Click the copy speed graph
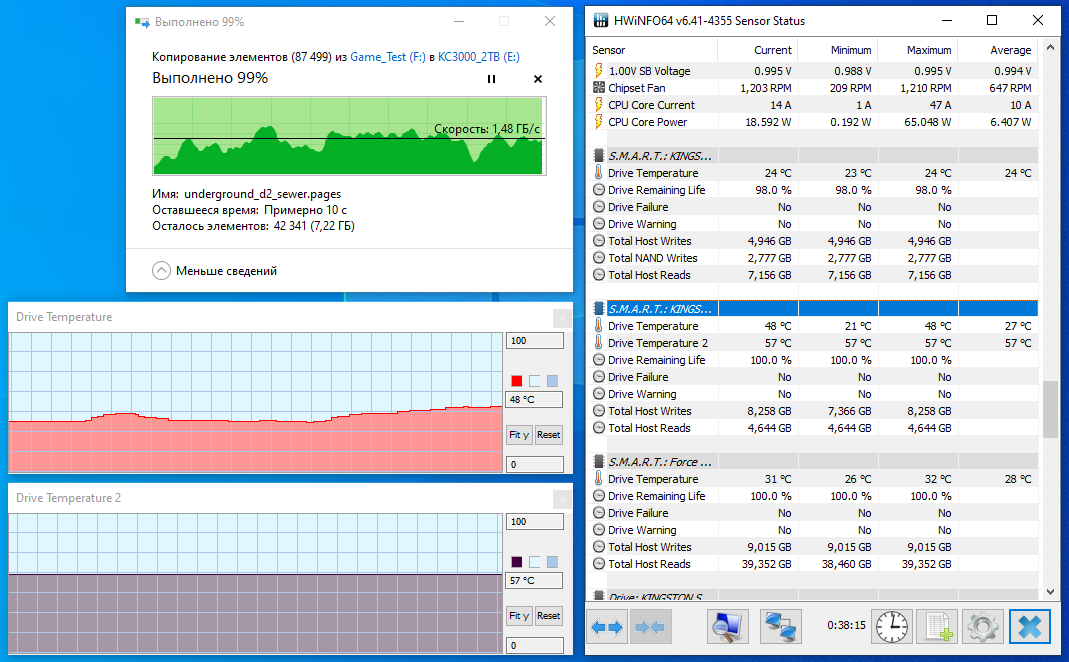Image resolution: width=1069 pixels, height=662 pixels. point(348,136)
